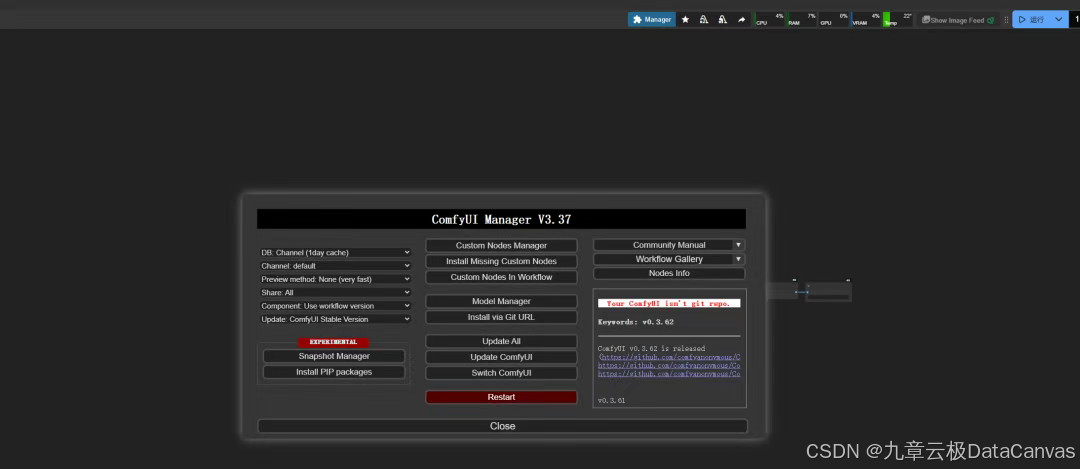Click Switch ComfyUI button
Viewport: 1080px width, 469px height.
501,373
